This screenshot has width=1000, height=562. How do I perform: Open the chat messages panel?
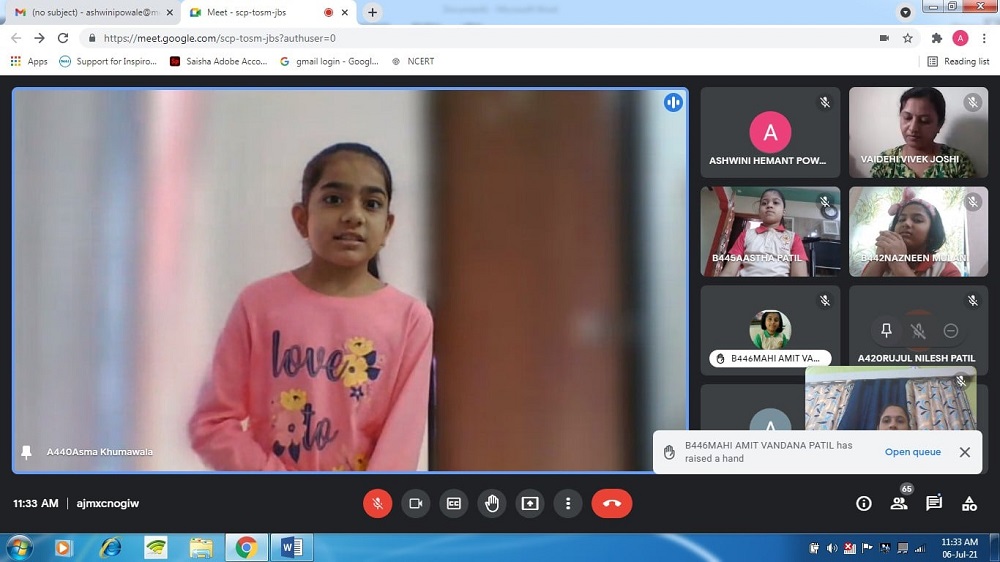click(934, 503)
